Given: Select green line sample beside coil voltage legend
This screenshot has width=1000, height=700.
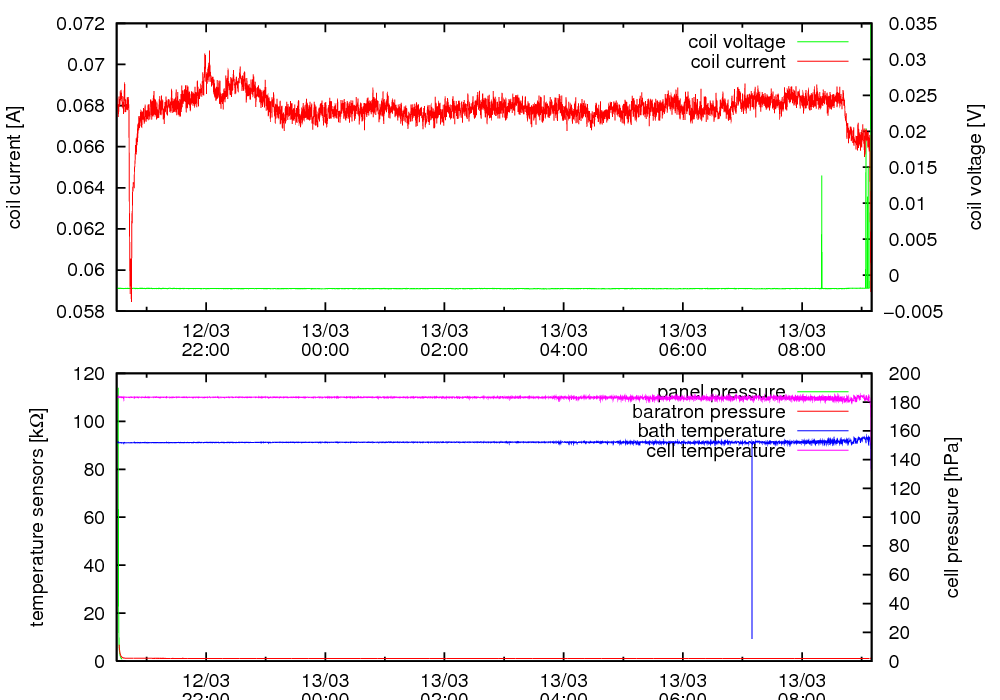Looking at the screenshot, I should (x=822, y=42).
